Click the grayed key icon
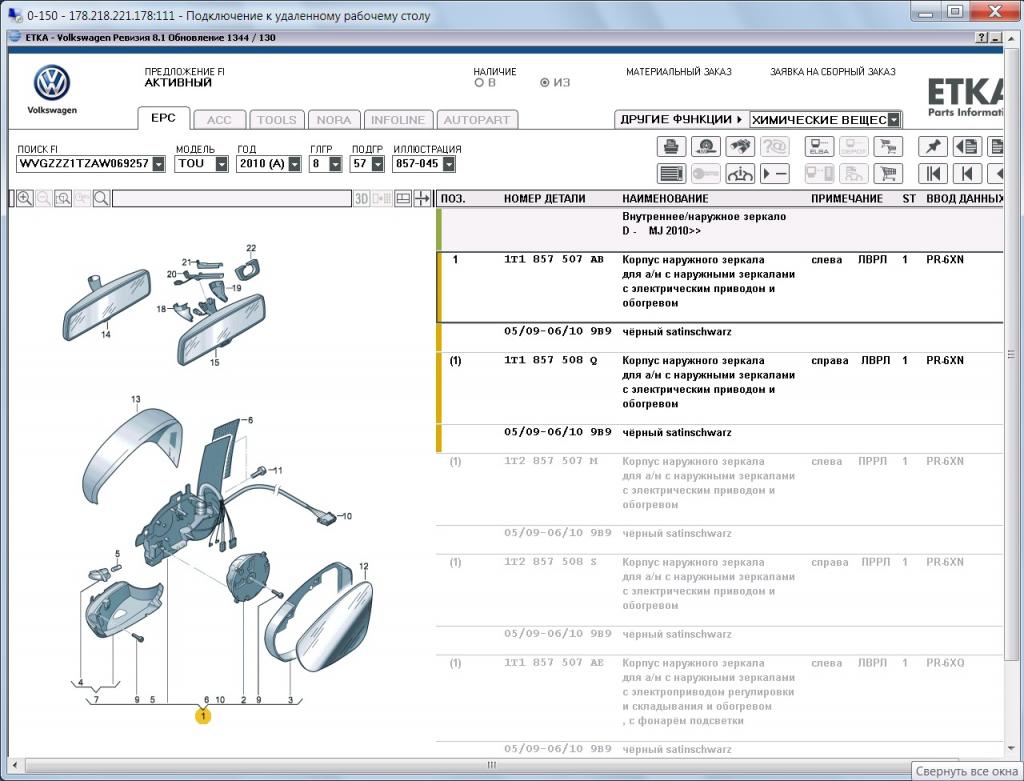Image resolution: width=1024 pixels, height=781 pixels. coord(705,173)
